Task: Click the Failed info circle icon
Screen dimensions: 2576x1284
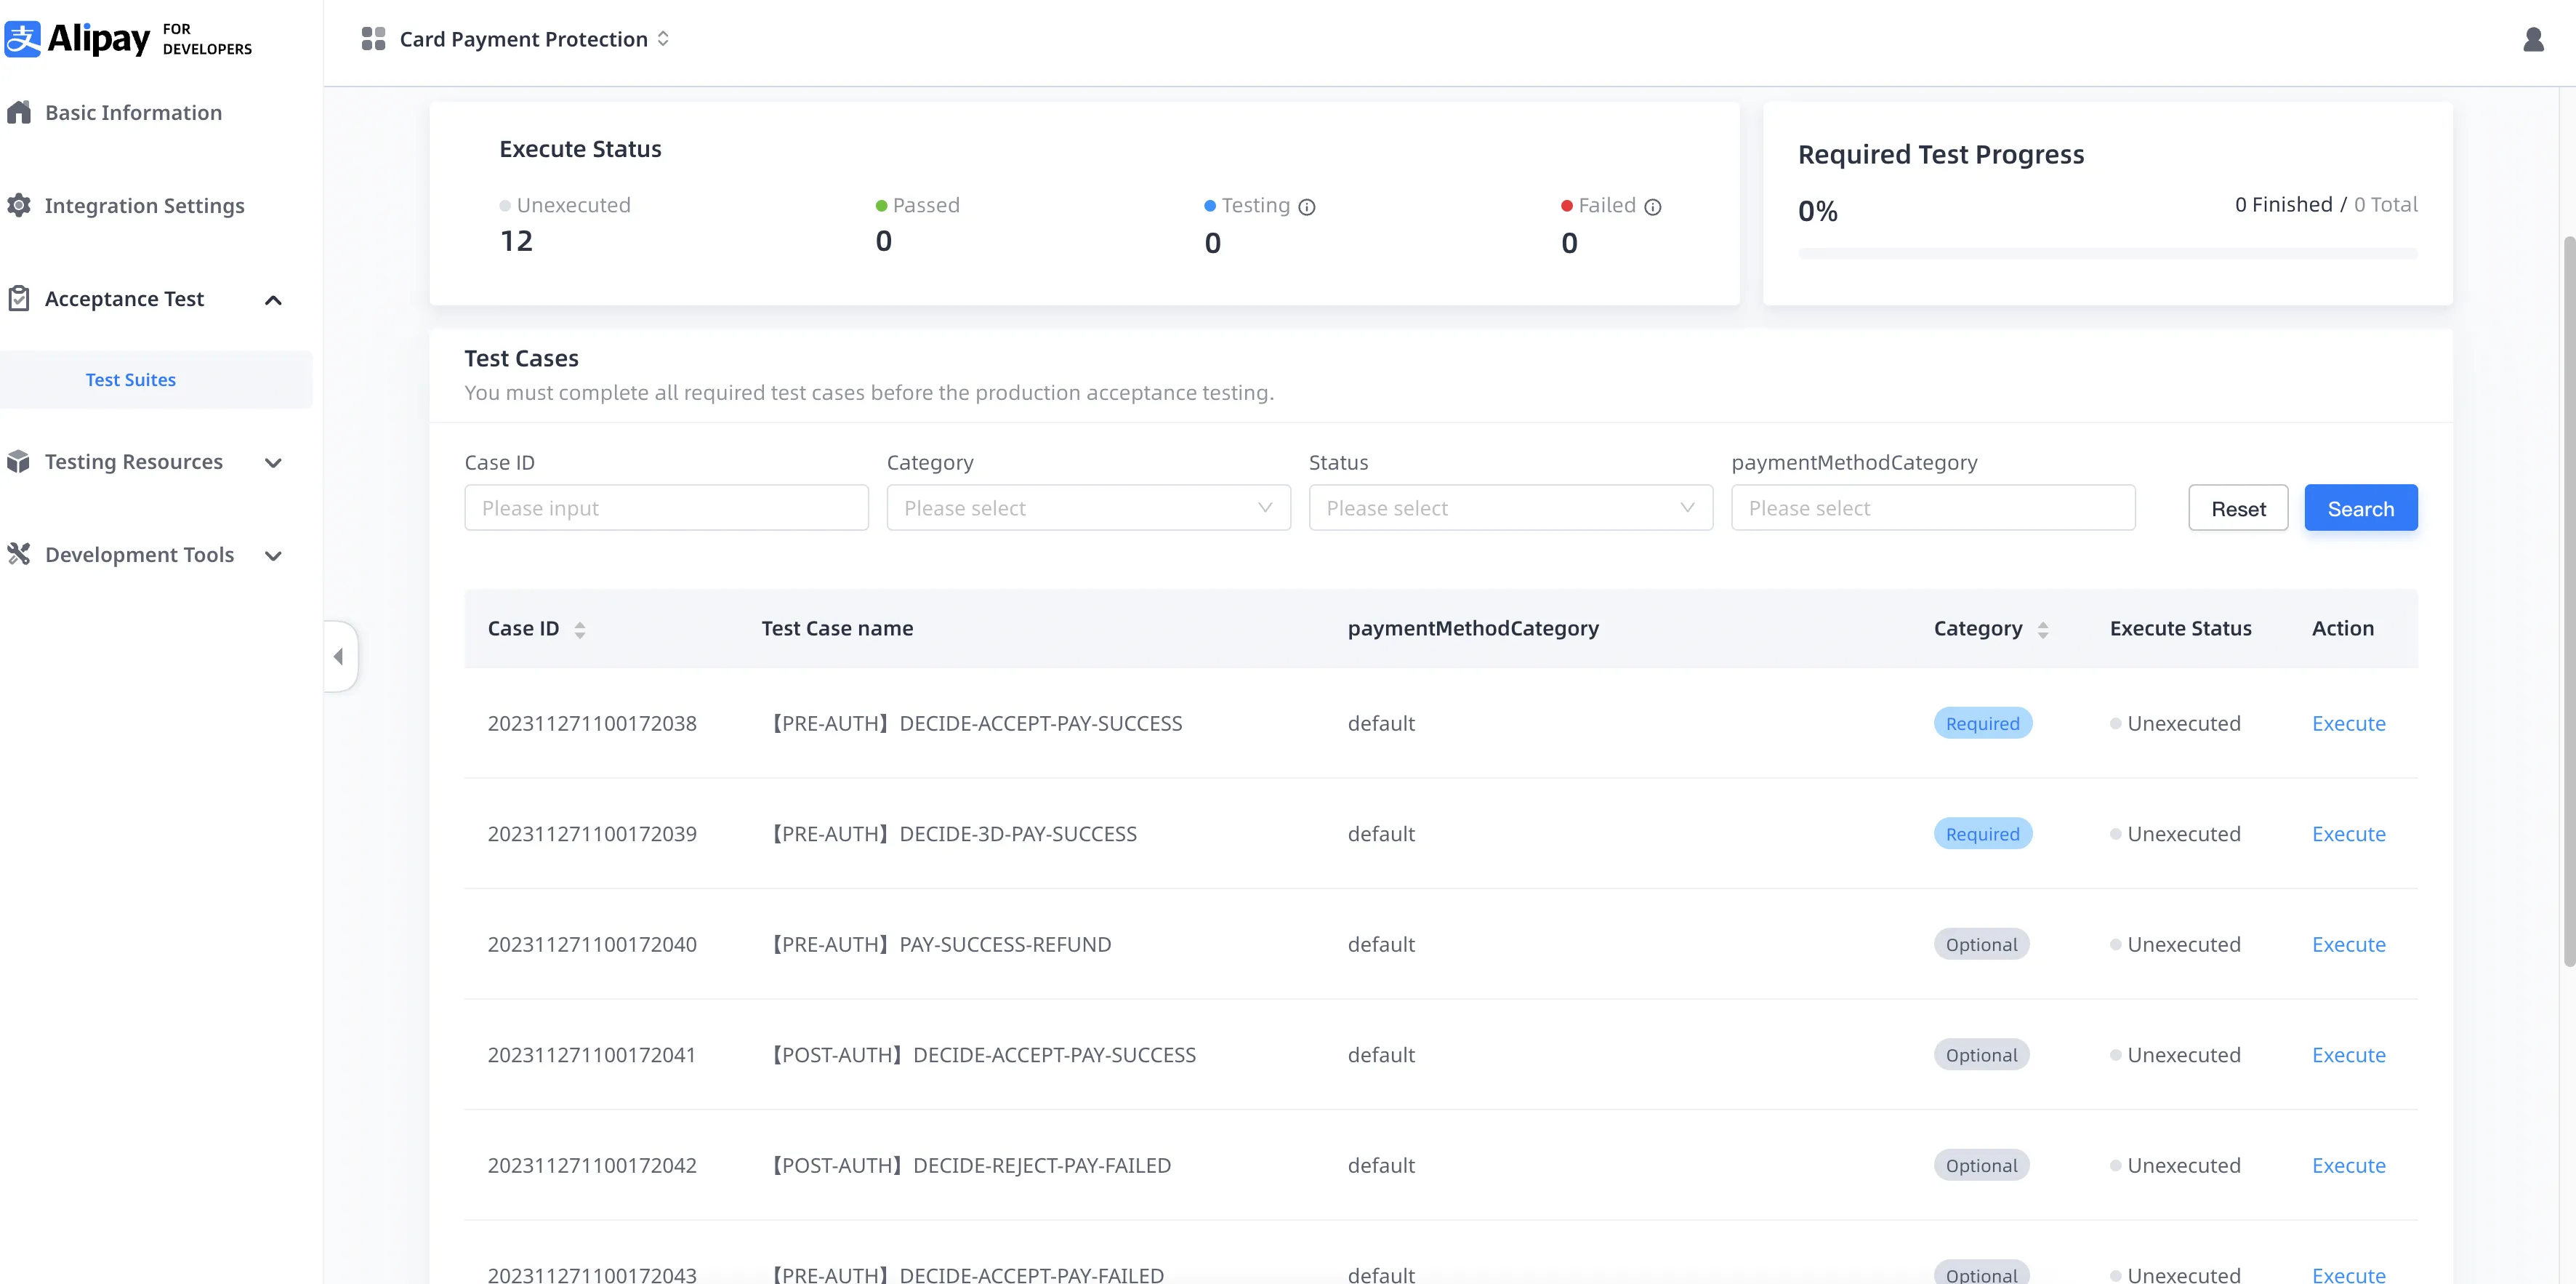Action: click(x=1652, y=207)
